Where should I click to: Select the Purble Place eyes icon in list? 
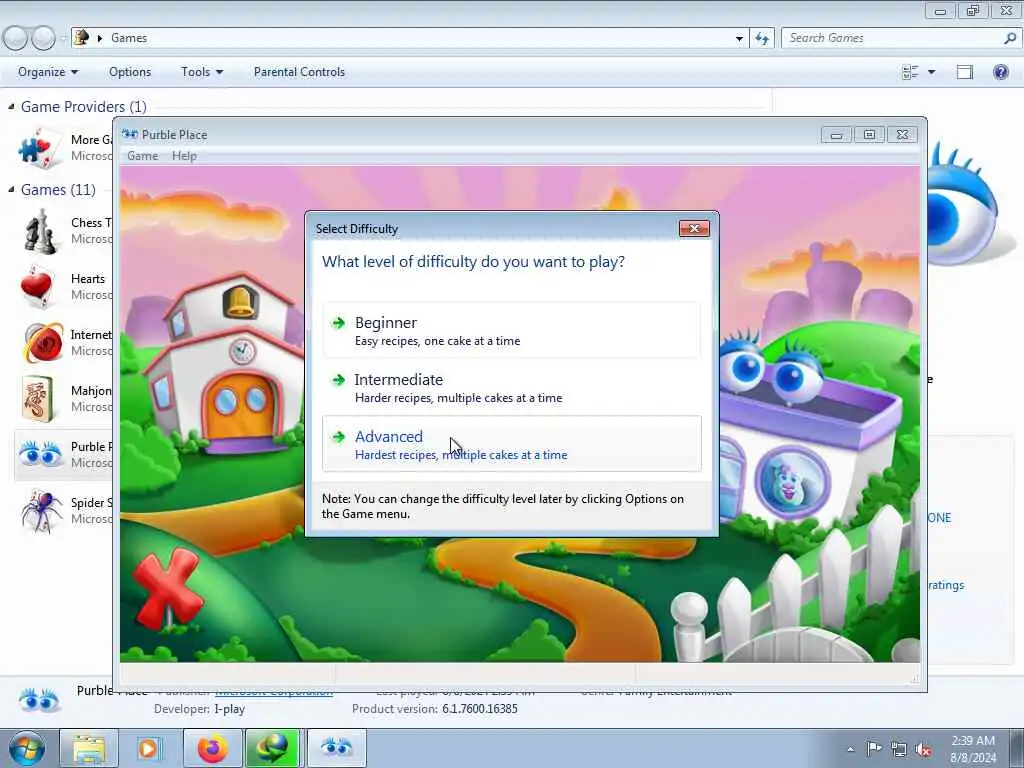[39, 453]
